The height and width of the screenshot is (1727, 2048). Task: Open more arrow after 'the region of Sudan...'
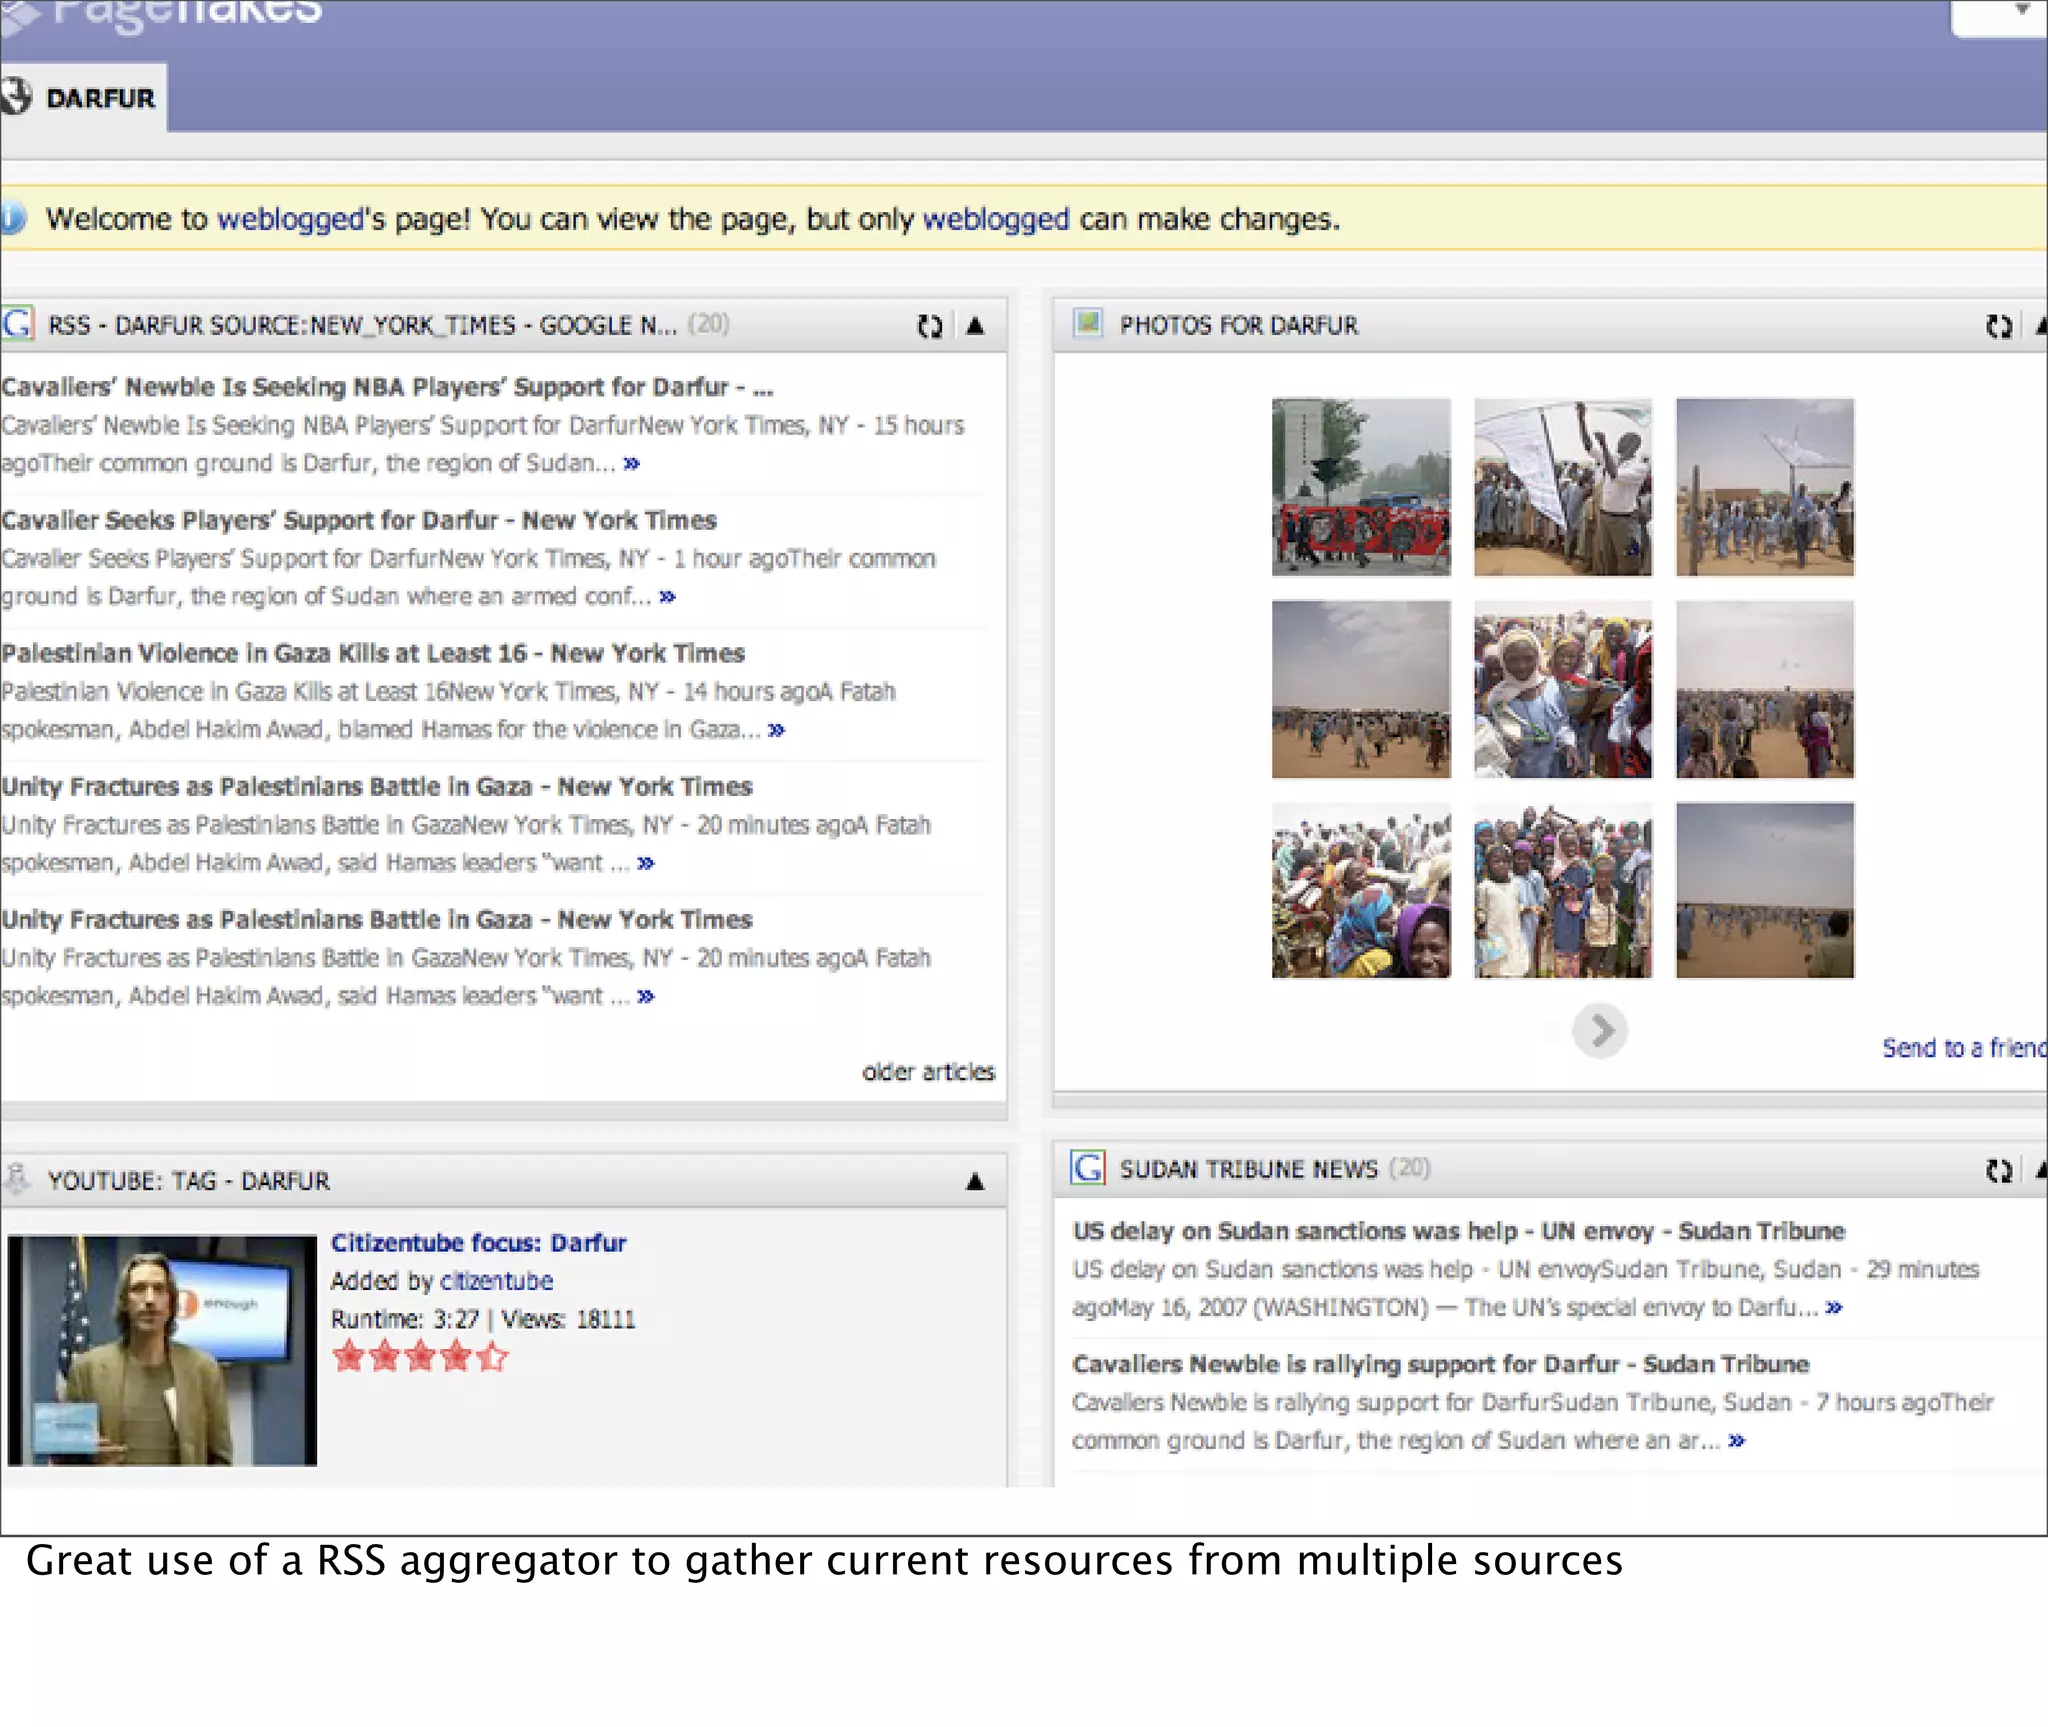(632, 463)
